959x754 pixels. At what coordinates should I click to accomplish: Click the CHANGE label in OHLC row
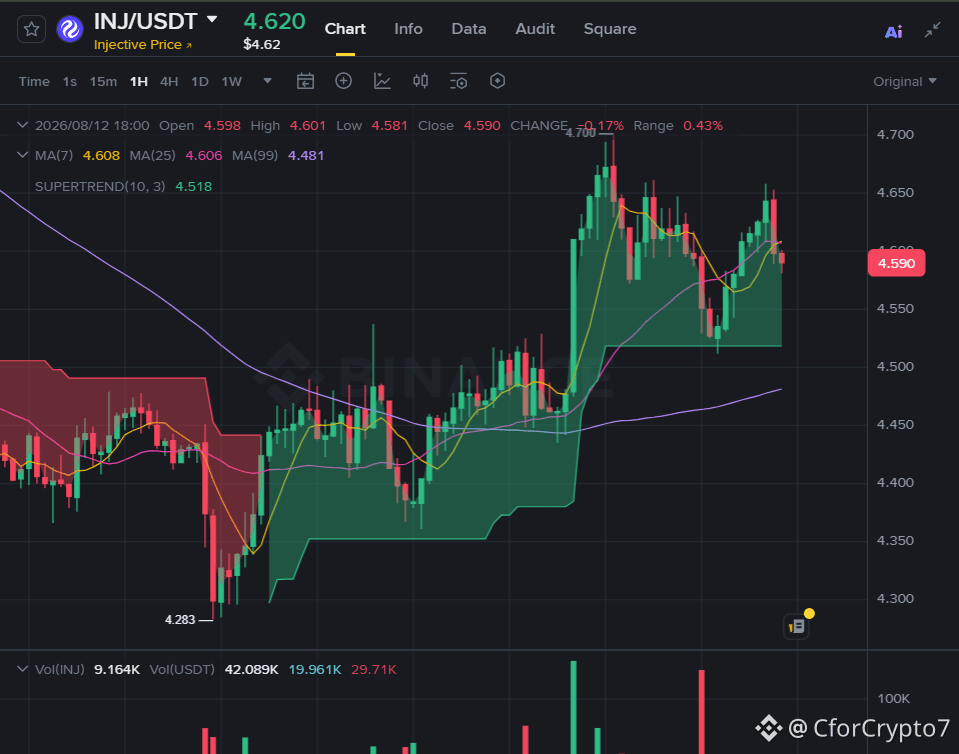pos(539,125)
